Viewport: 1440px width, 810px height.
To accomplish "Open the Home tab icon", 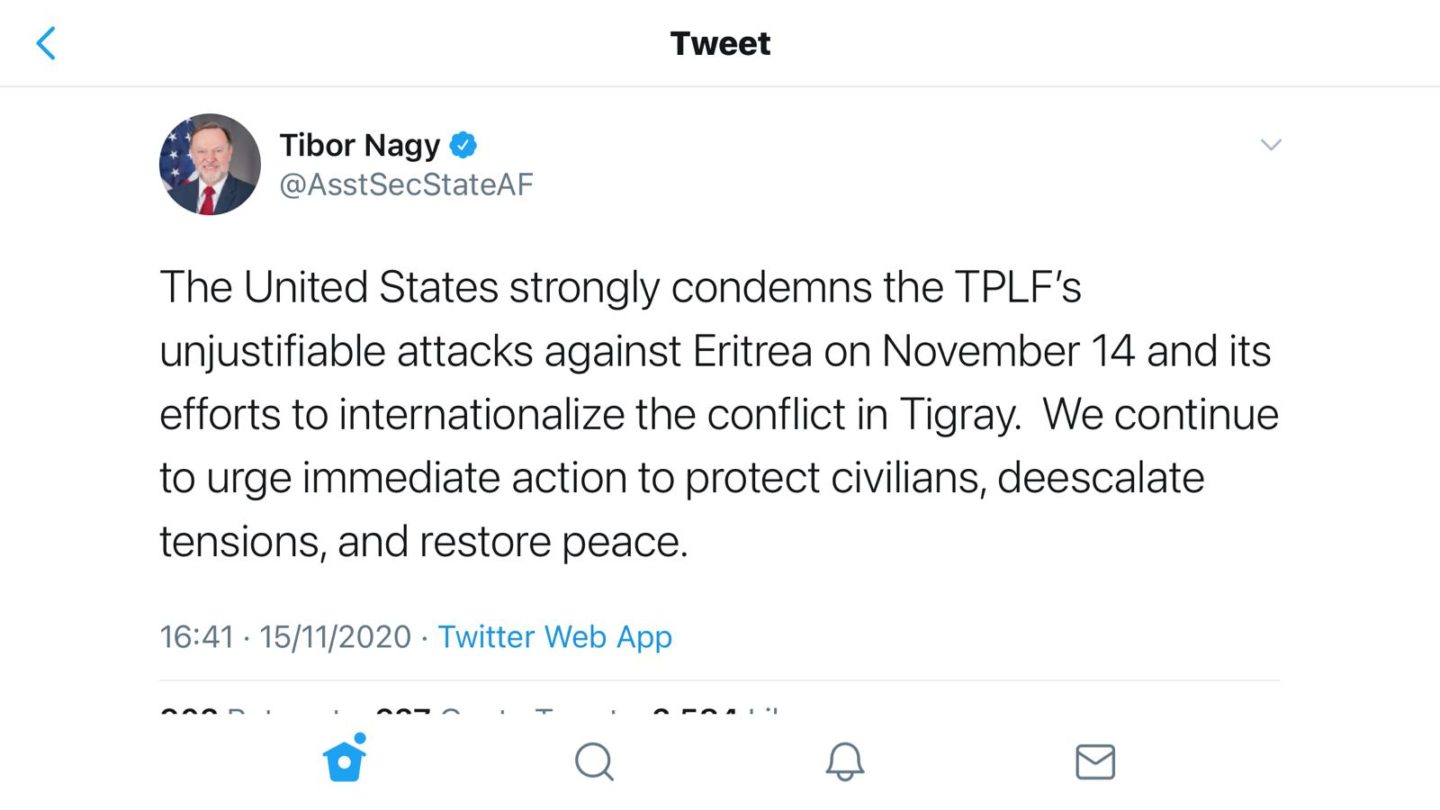I will point(344,762).
